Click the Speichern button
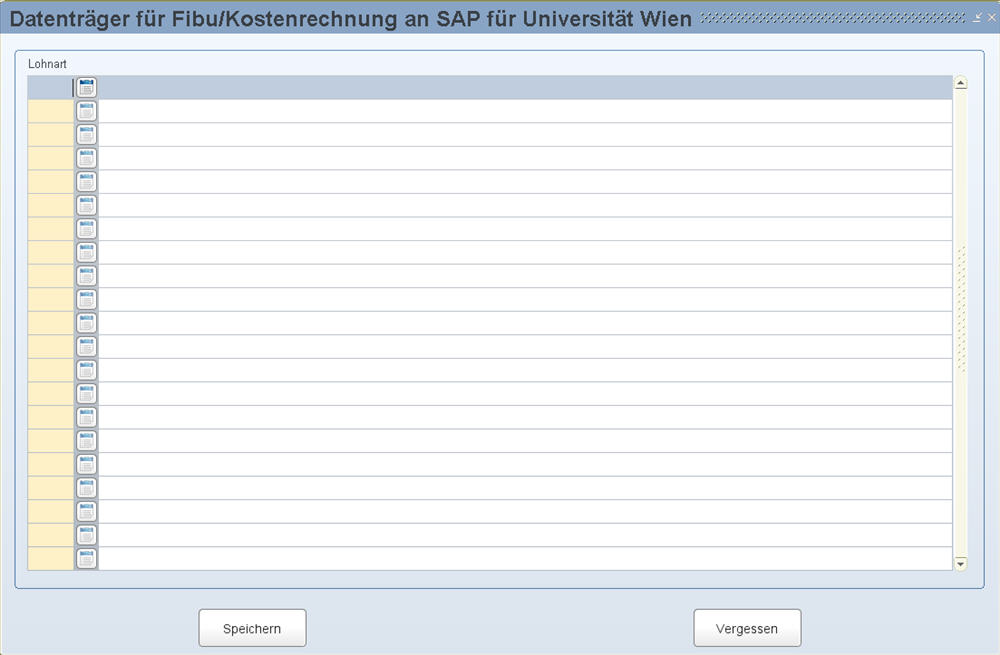The height and width of the screenshot is (655, 1000). tap(252, 628)
